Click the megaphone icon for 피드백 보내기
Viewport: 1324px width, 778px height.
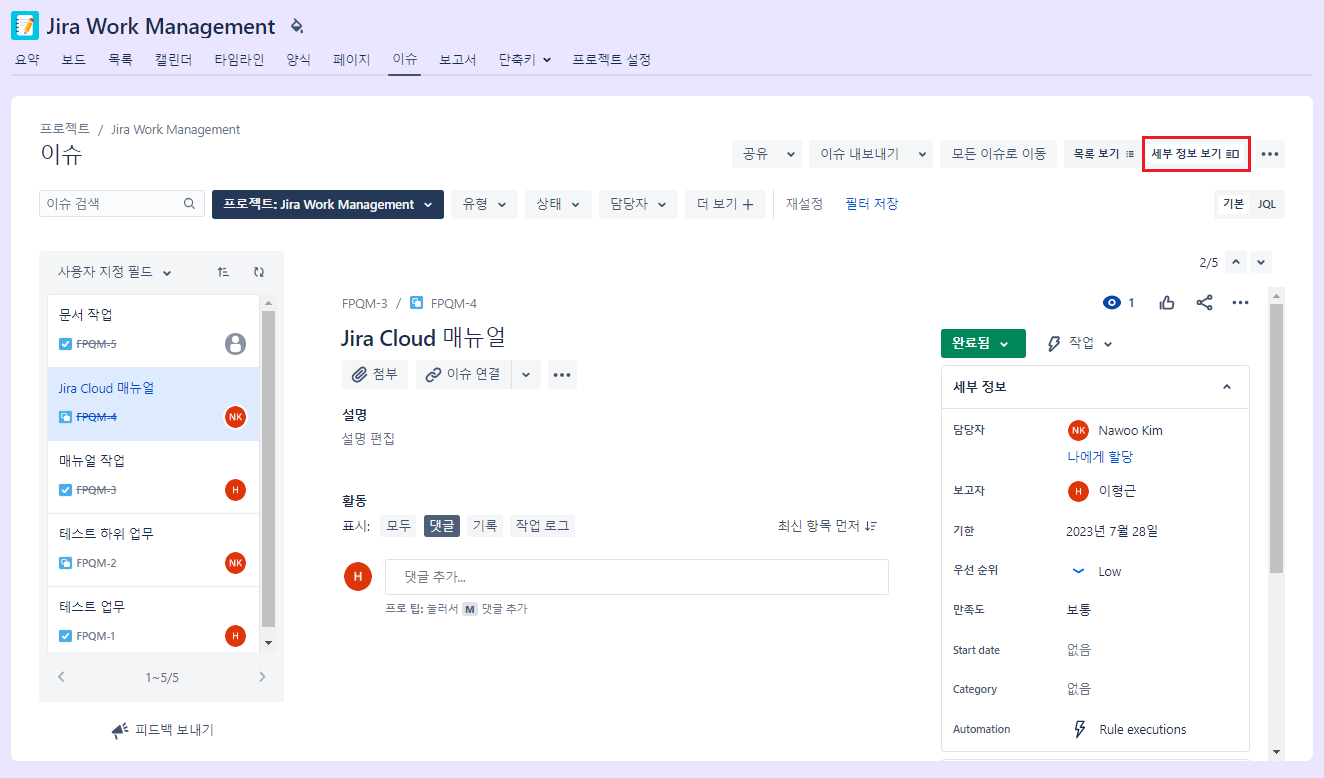point(120,730)
